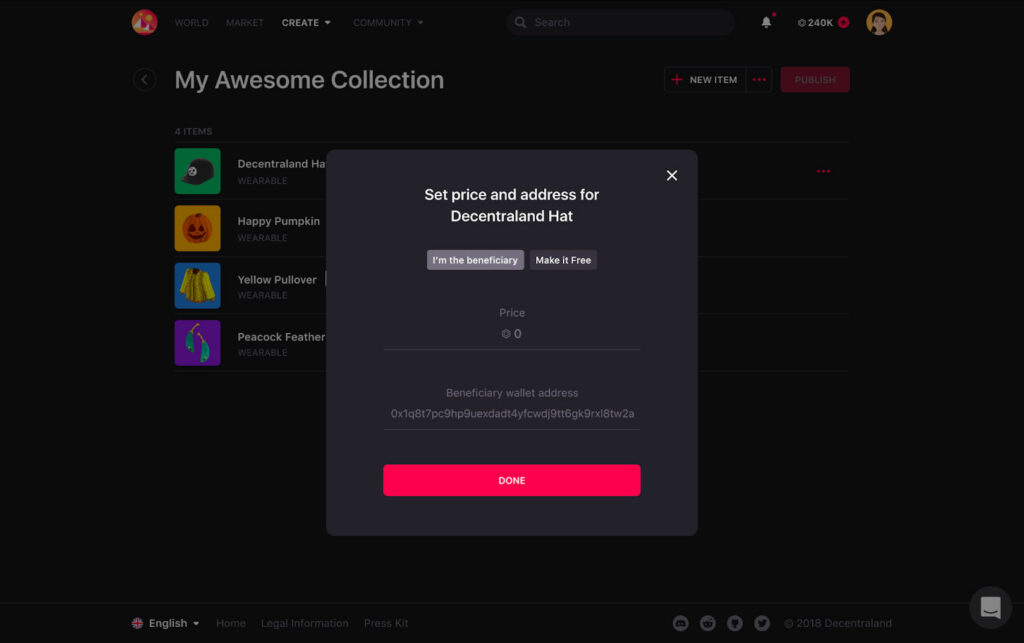Viewport: 1024px width, 643px height.
Task: Open the chat support widget
Action: pos(990,607)
